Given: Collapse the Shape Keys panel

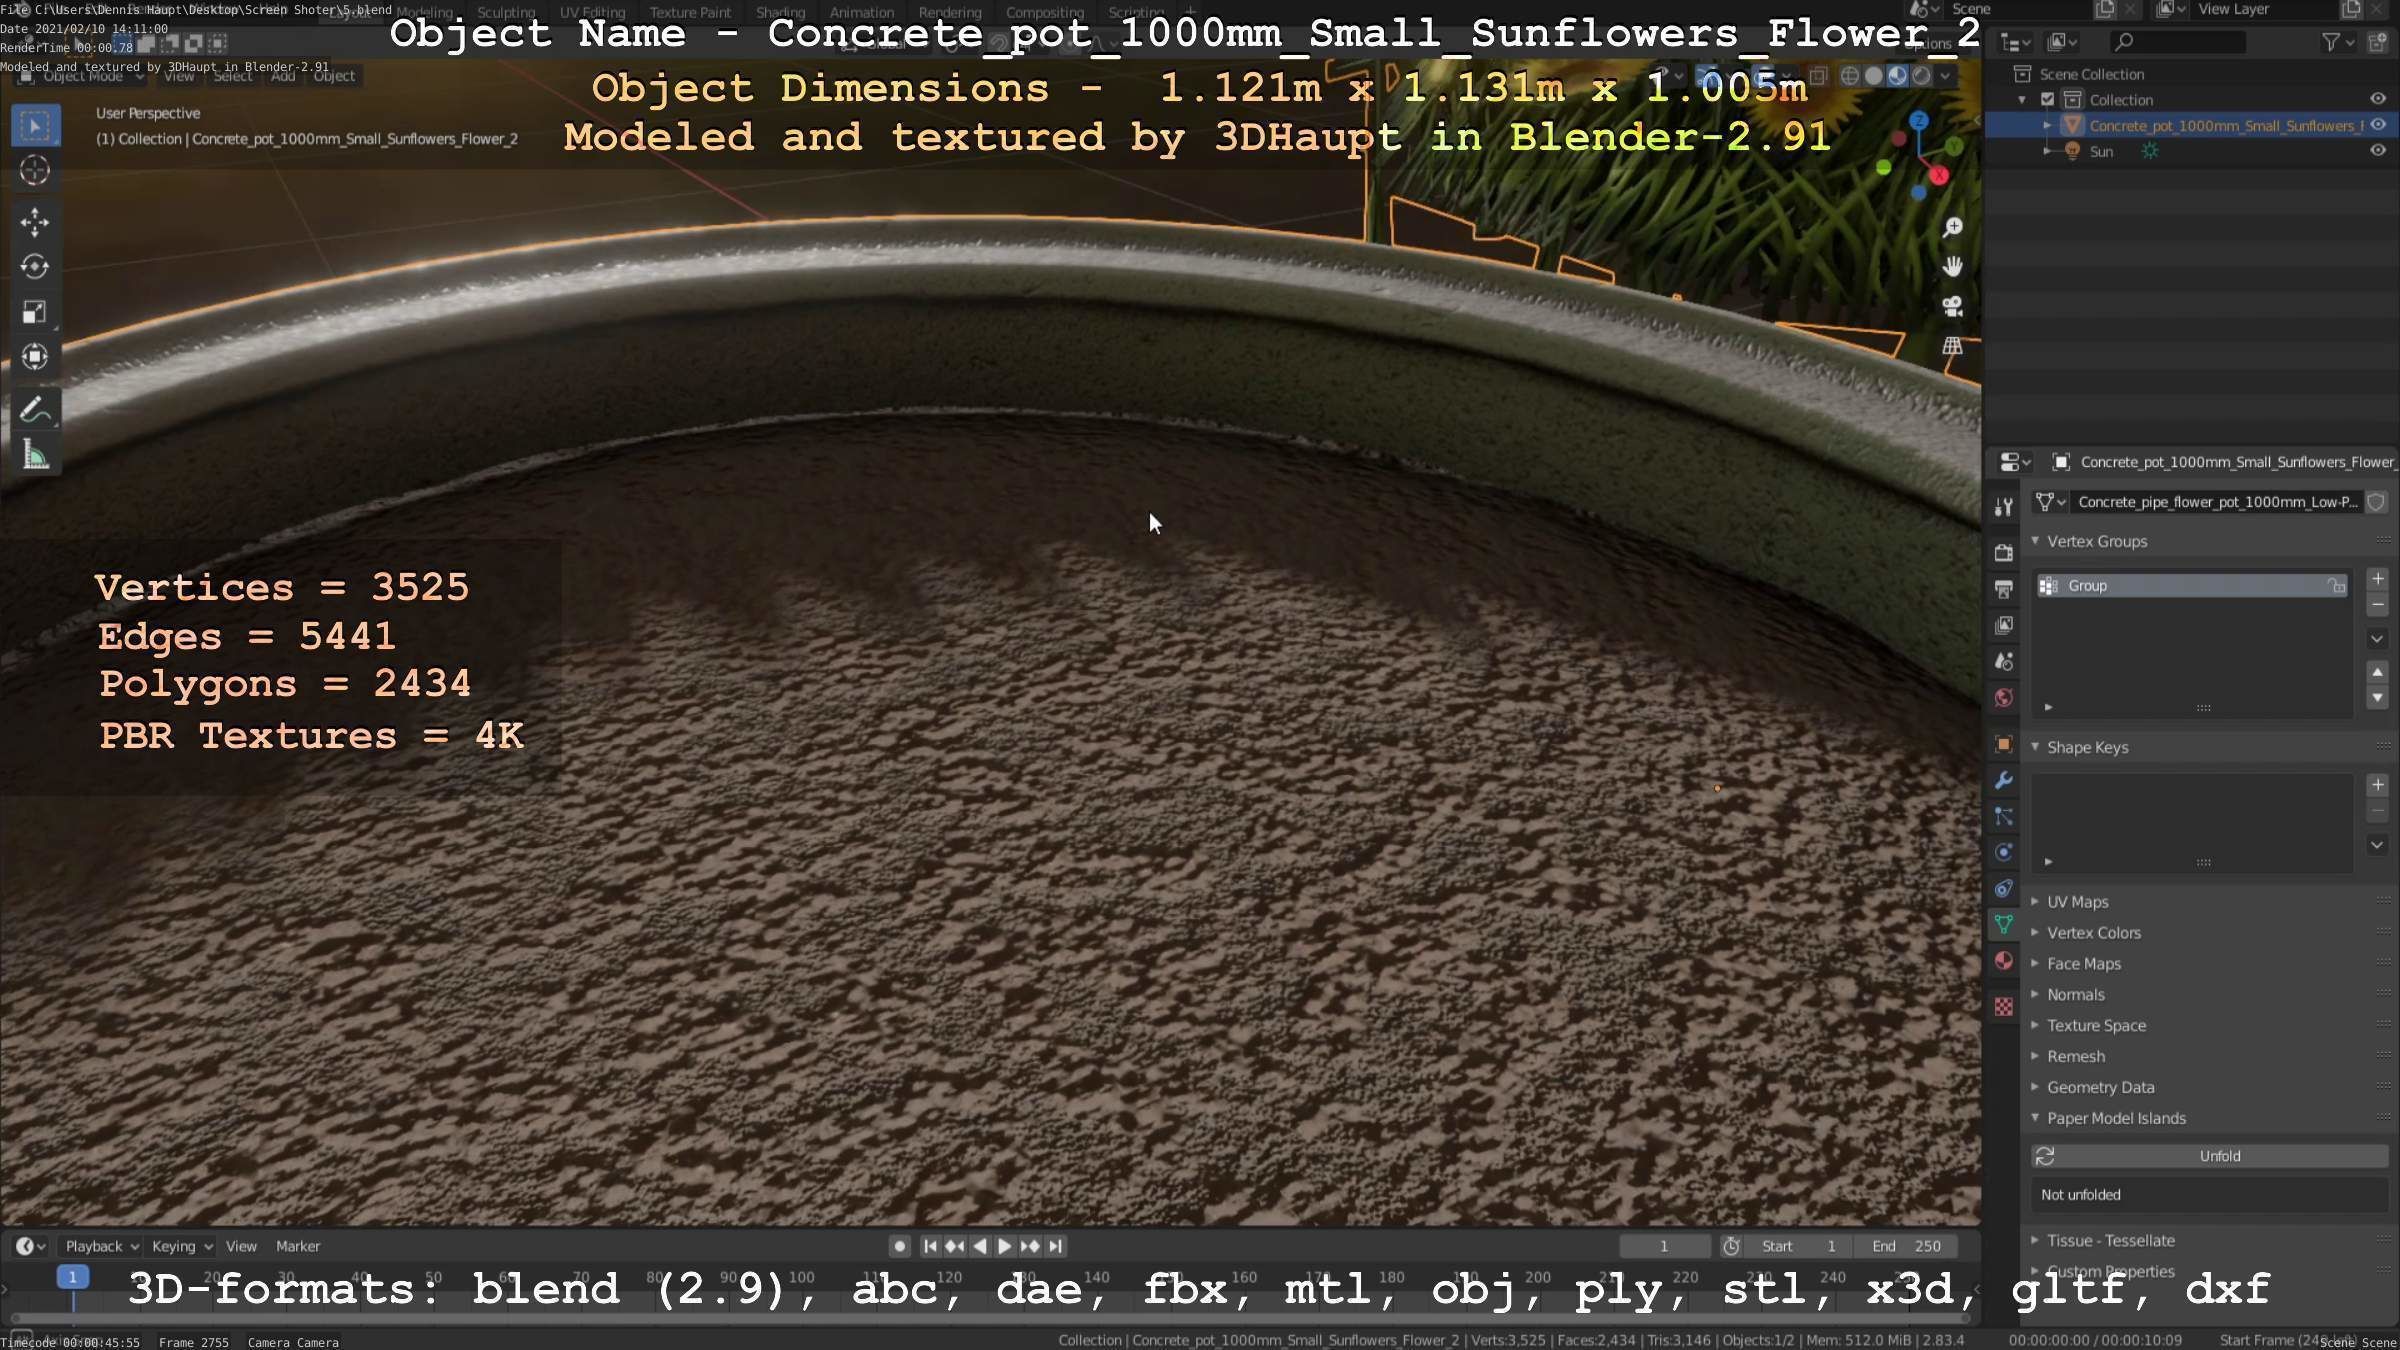Looking at the screenshot, I should point(2035,747).
